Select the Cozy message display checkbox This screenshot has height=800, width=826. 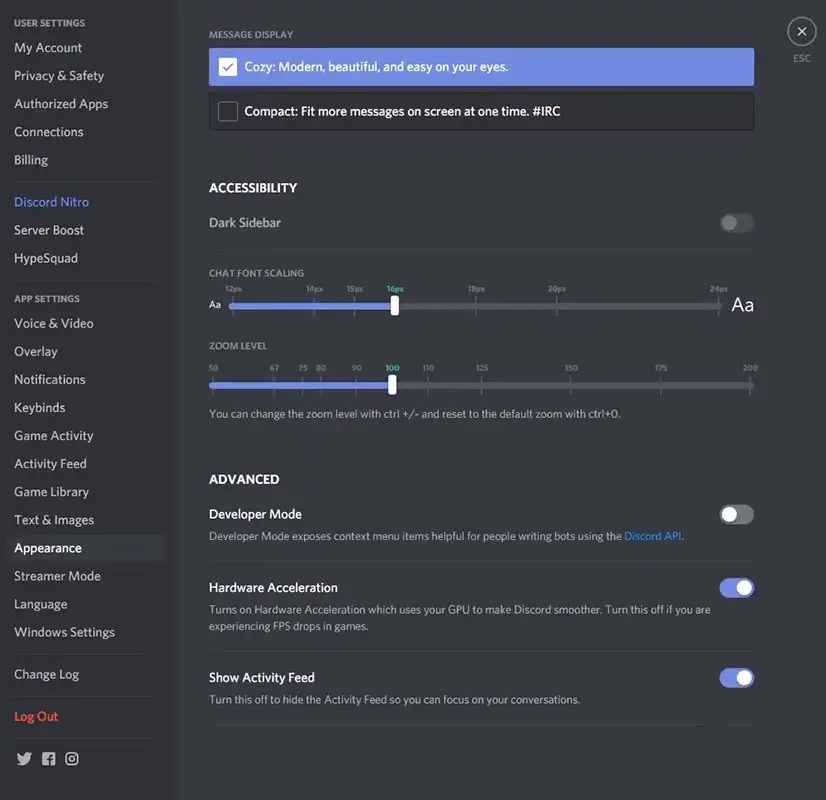(228, 67)
